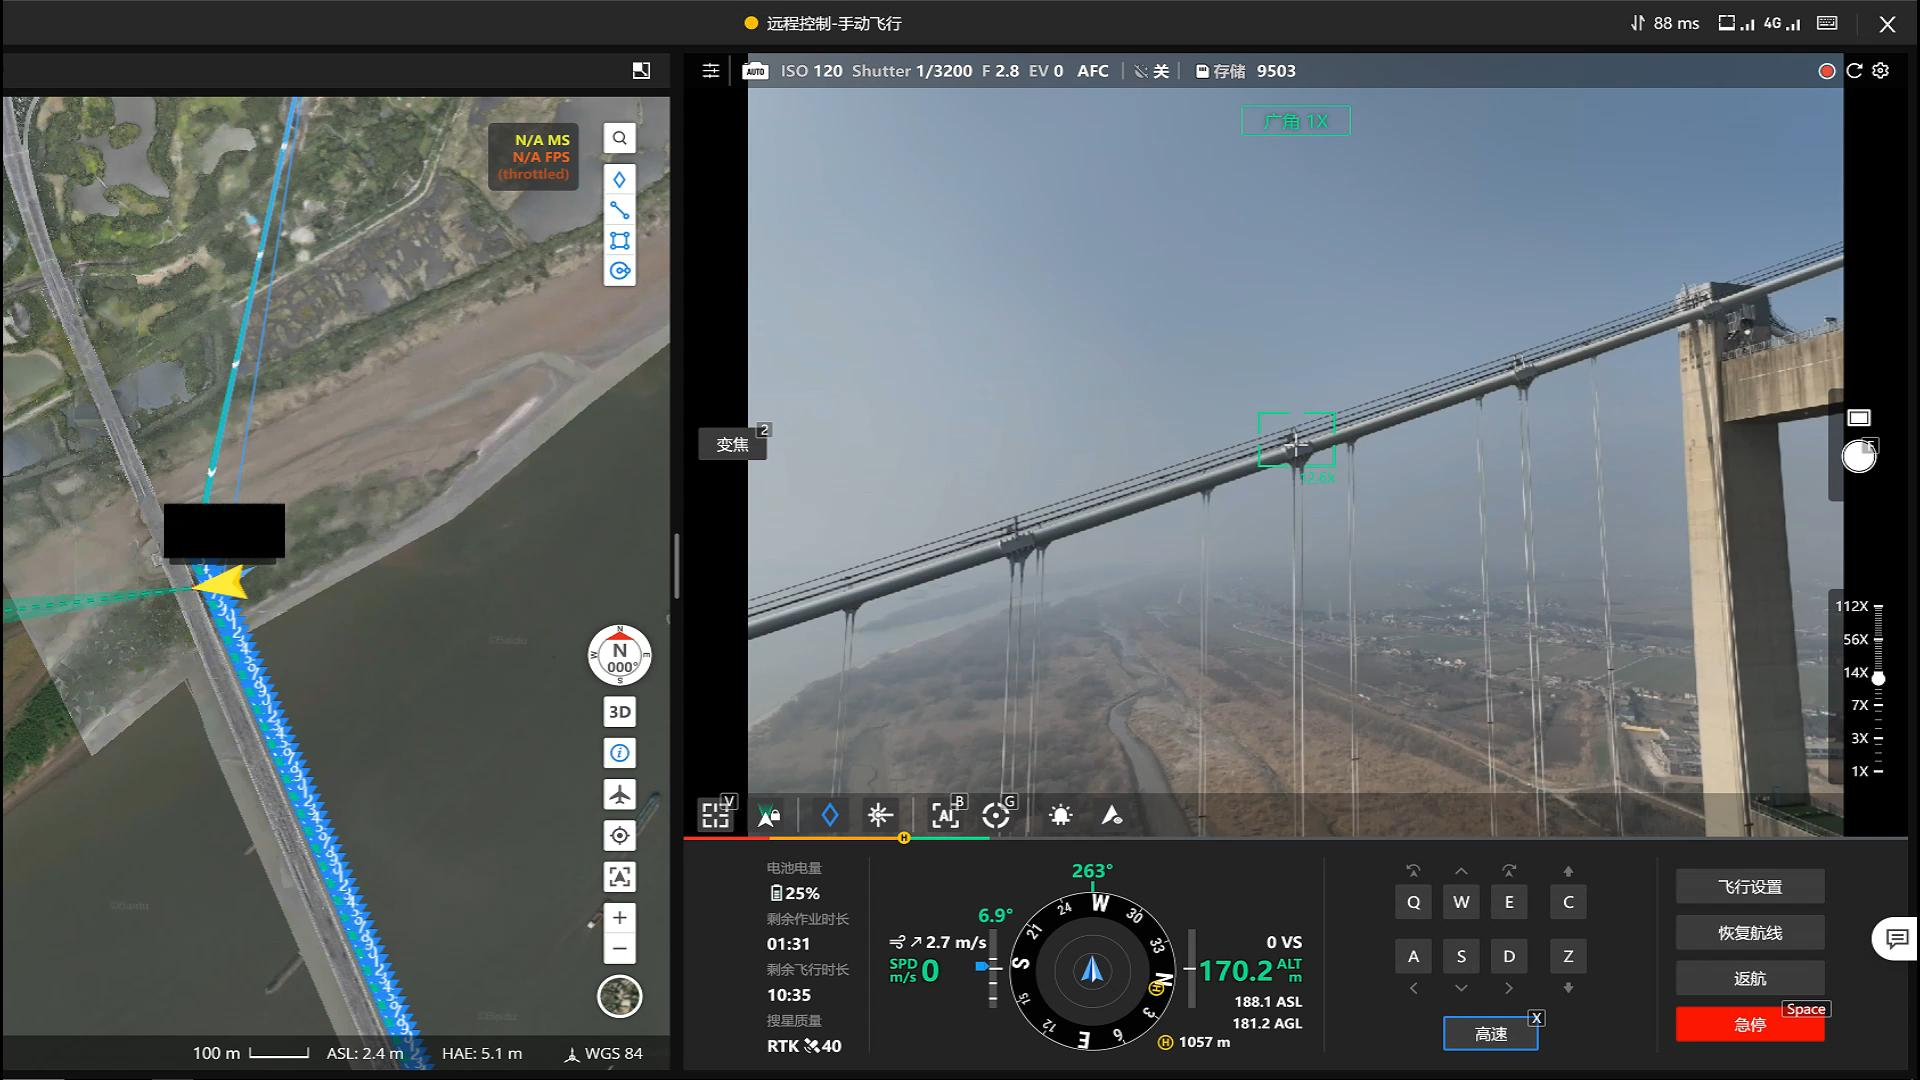Add a pin point from camera view
This screenshot has width=1920, height=1080.
click(x=830, y=816)
